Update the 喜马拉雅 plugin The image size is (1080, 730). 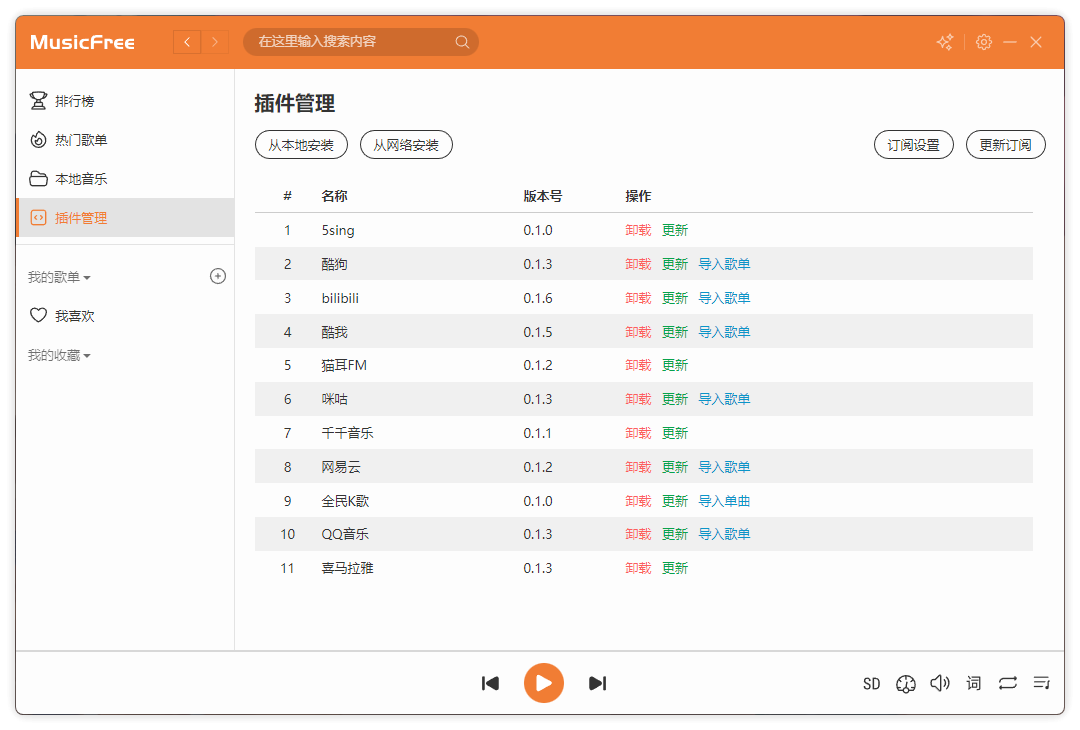675,568
